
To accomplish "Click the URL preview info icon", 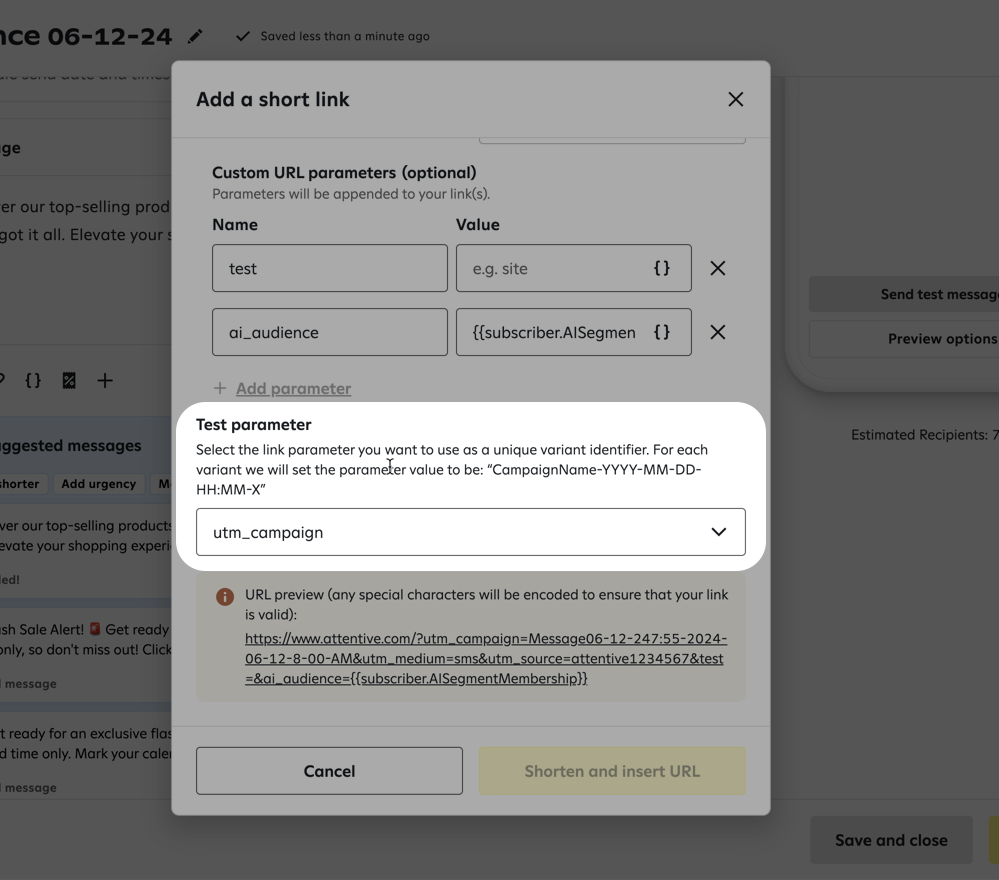I will [x=224, y=596].
